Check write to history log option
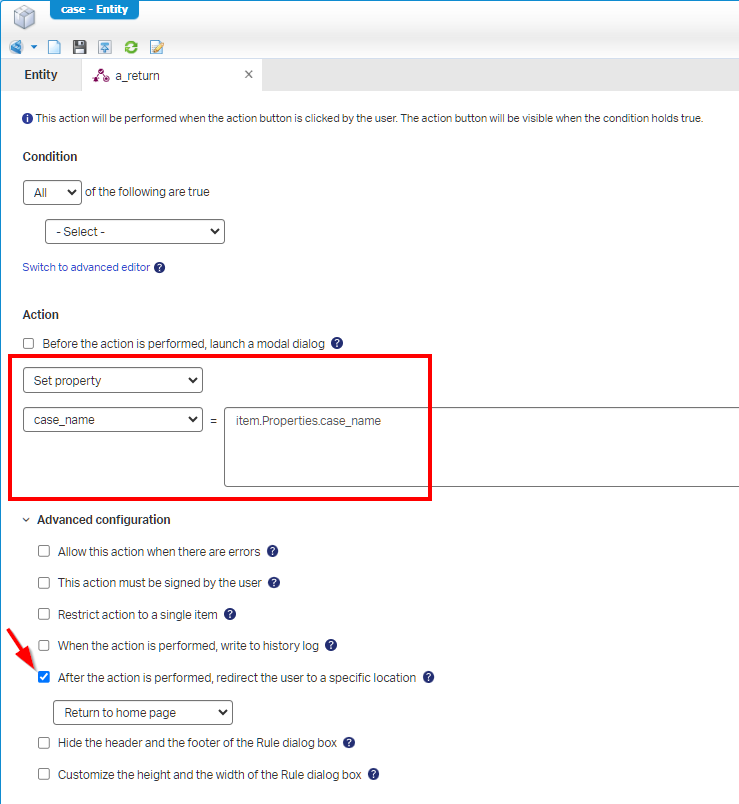739x804 pixels. pos(44,646)
